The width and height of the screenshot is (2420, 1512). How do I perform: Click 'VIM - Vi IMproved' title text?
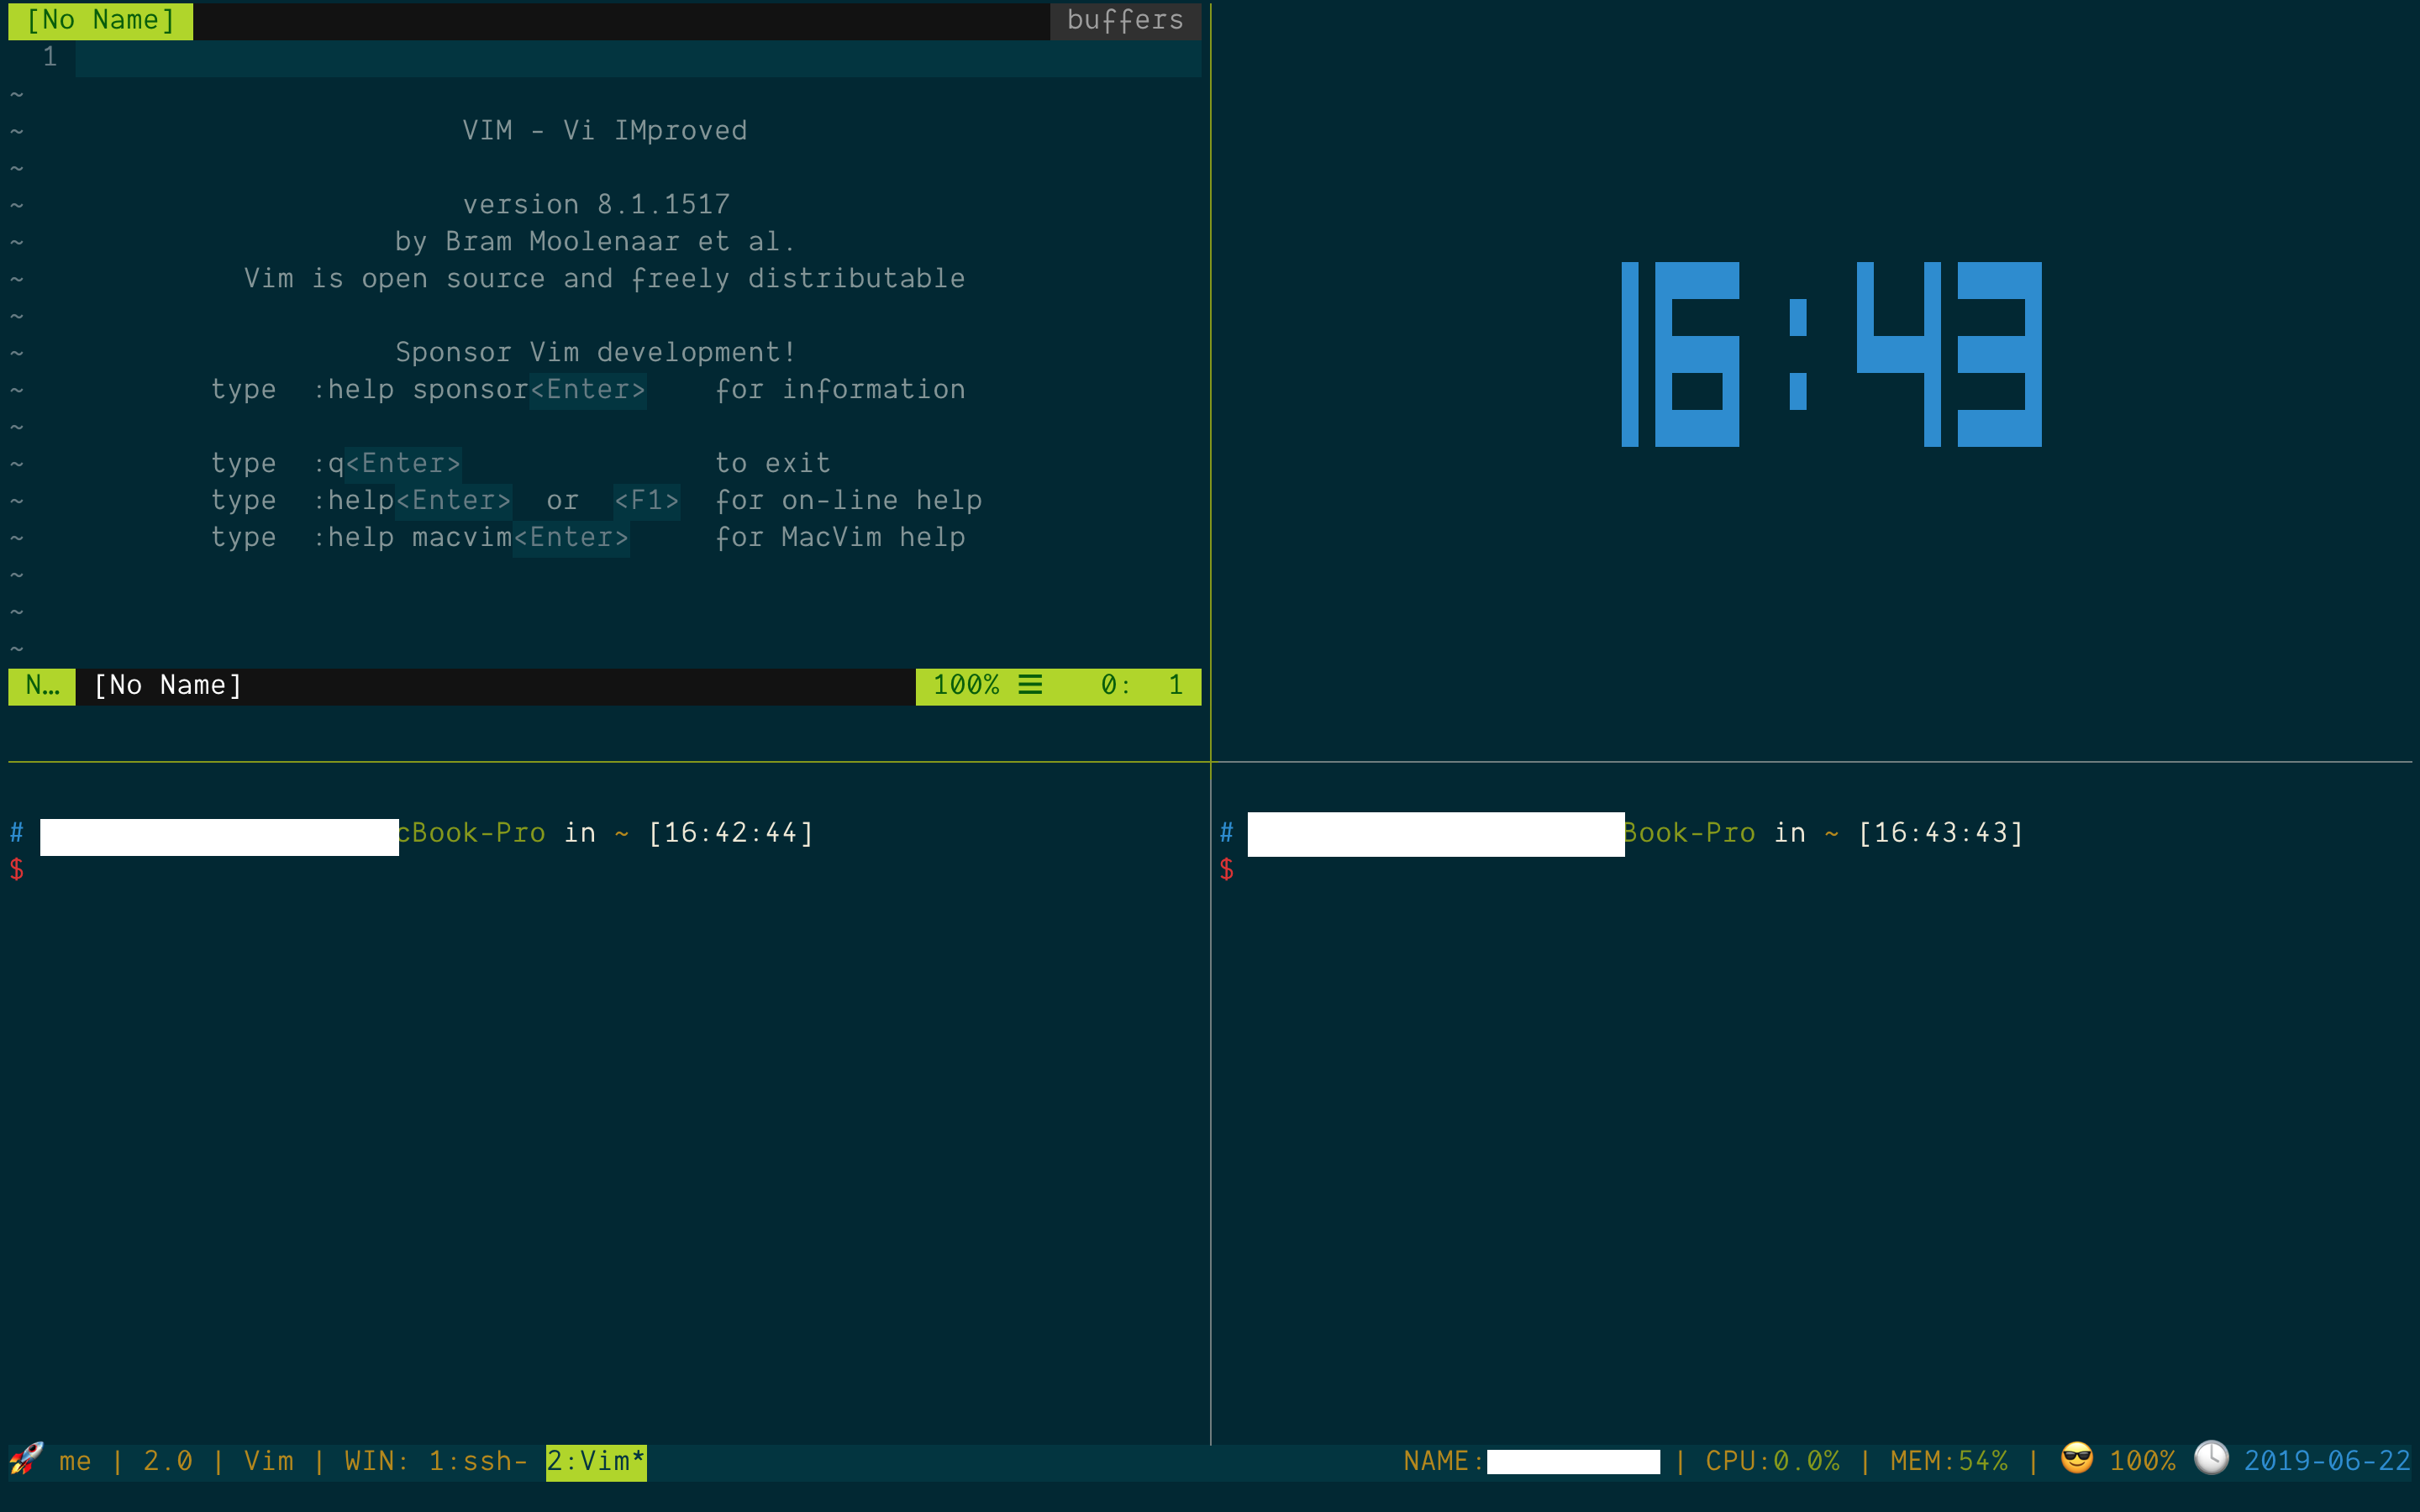pos(604,131)
